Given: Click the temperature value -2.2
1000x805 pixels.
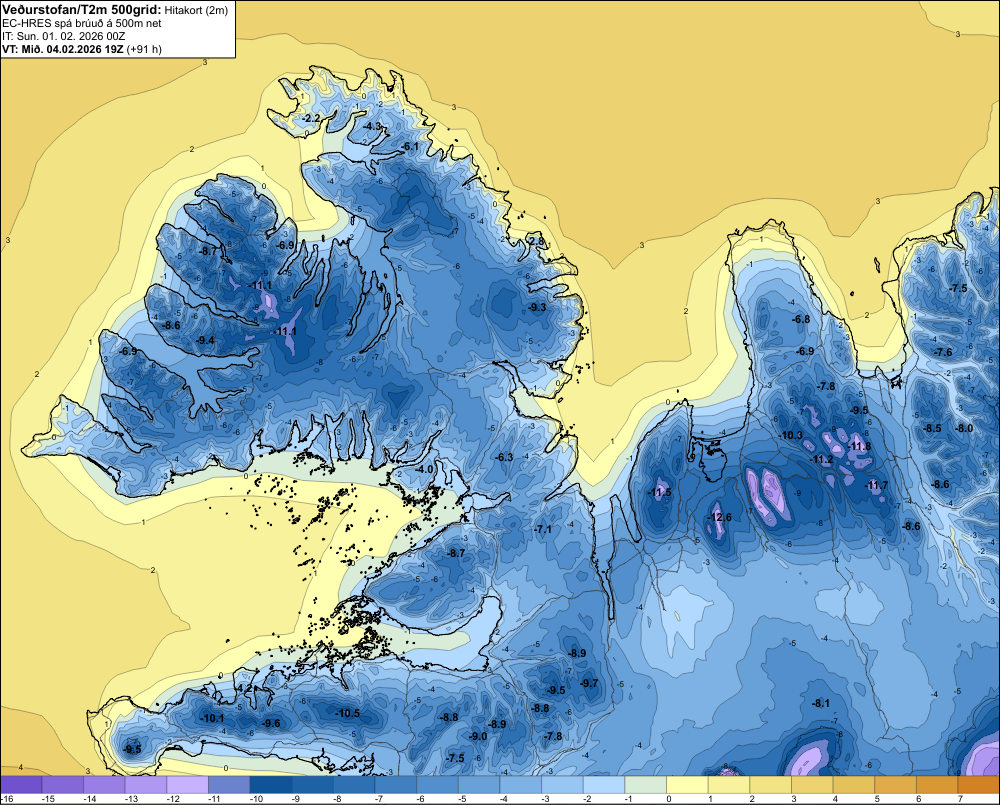Looking at the screenshot, I should (x=311, y=119).
